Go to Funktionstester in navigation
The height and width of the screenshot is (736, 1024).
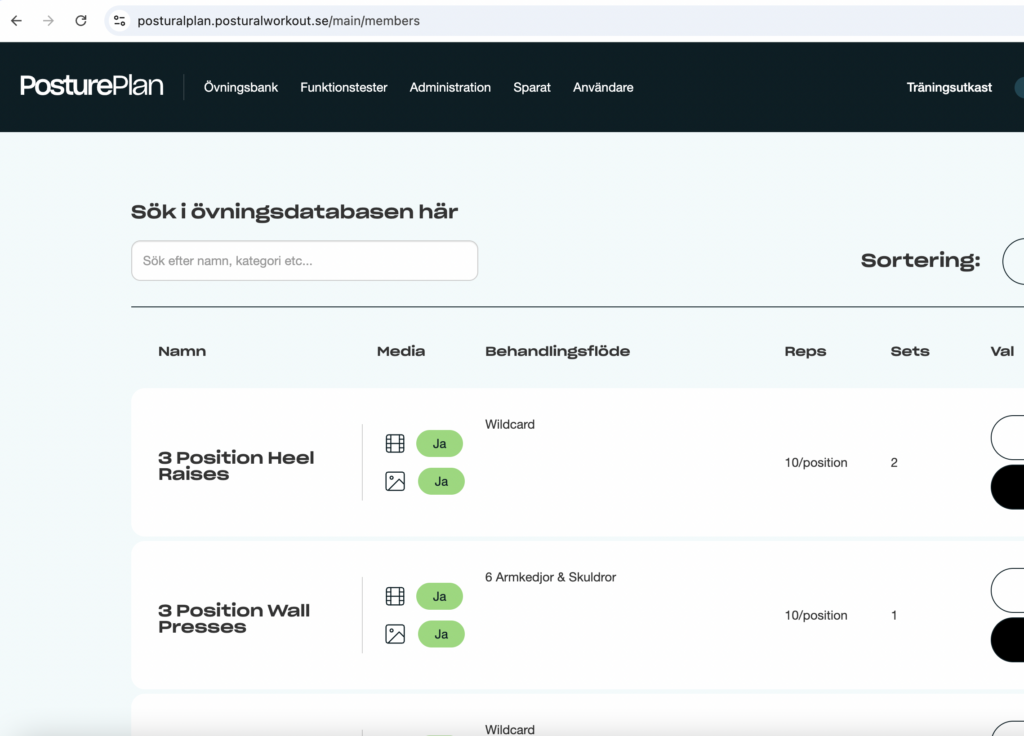344,87
